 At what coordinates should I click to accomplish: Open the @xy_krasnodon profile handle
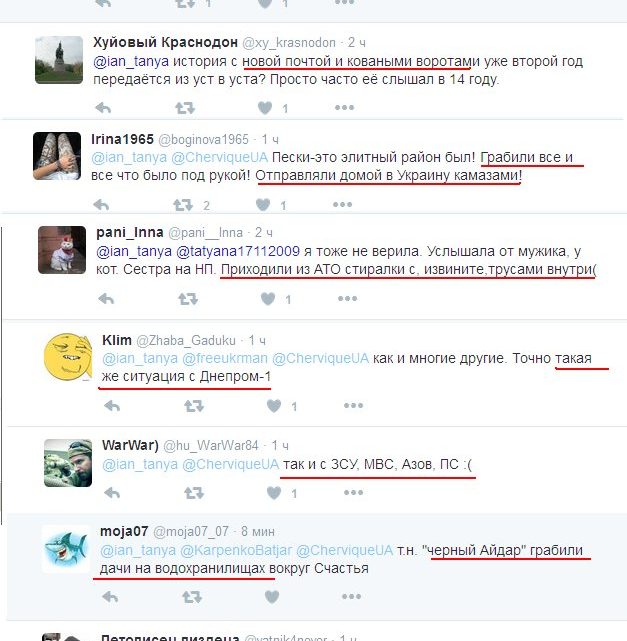(x=289, y=43)
